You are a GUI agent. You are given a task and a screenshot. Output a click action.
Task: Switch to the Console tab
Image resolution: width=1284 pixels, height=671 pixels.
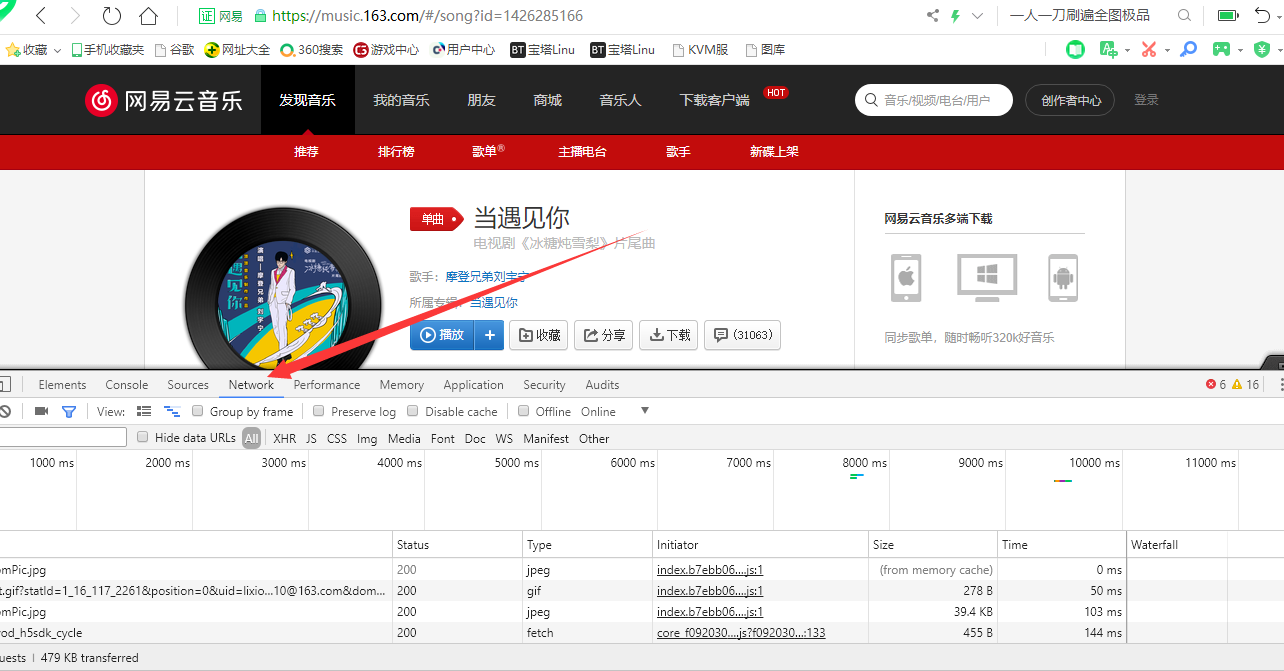(126, 385)
